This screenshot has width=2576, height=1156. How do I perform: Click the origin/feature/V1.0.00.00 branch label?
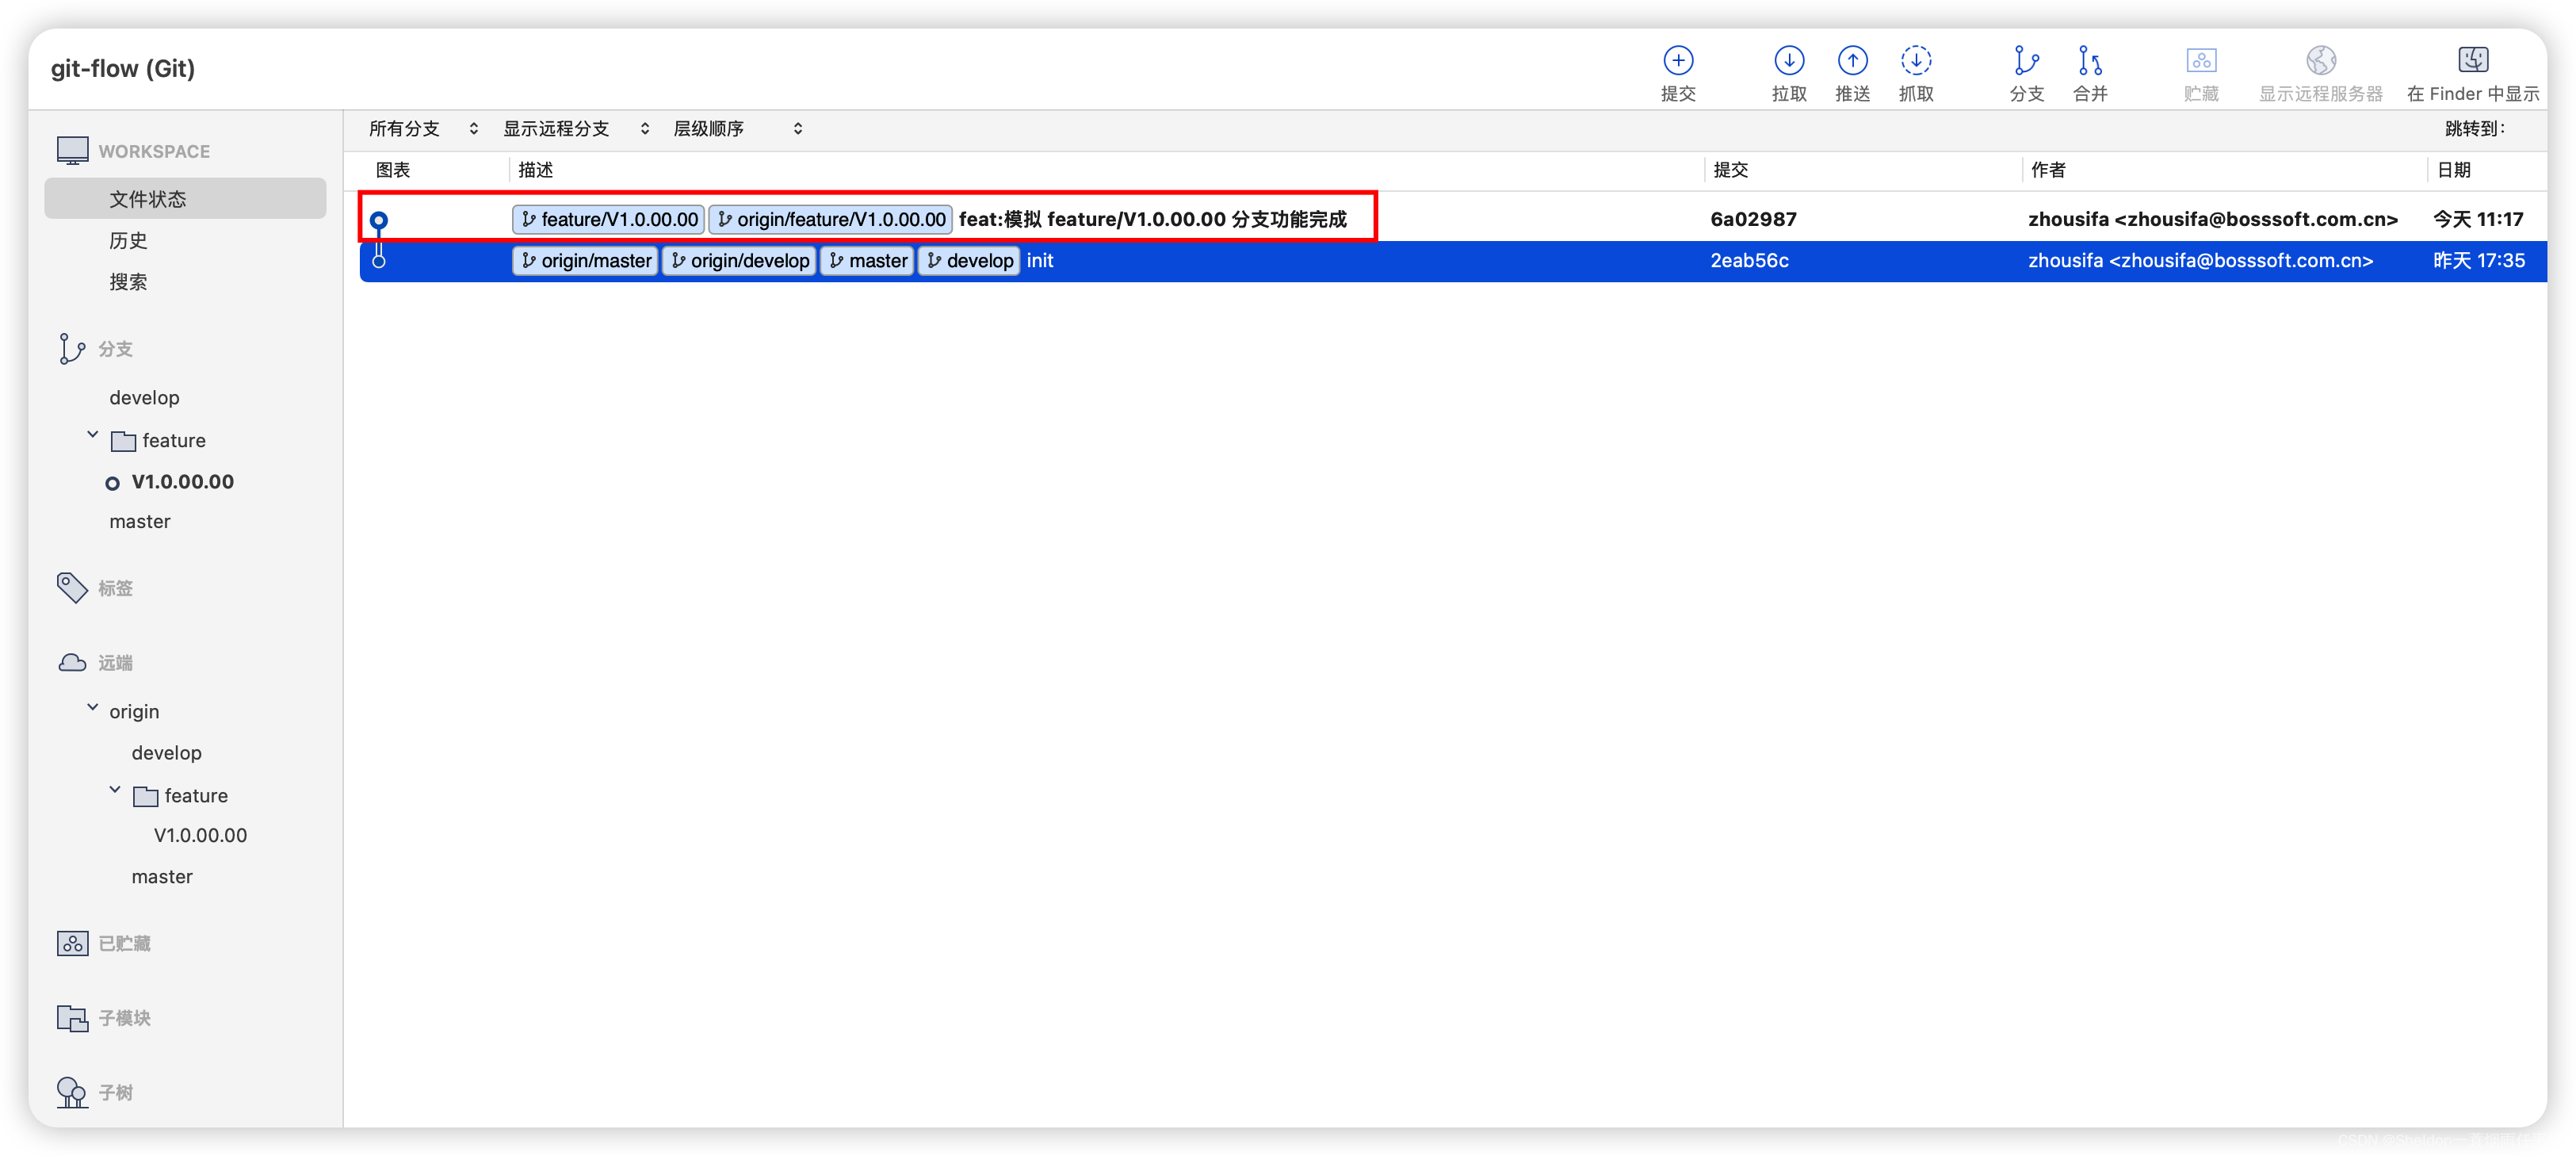(830, 220)
